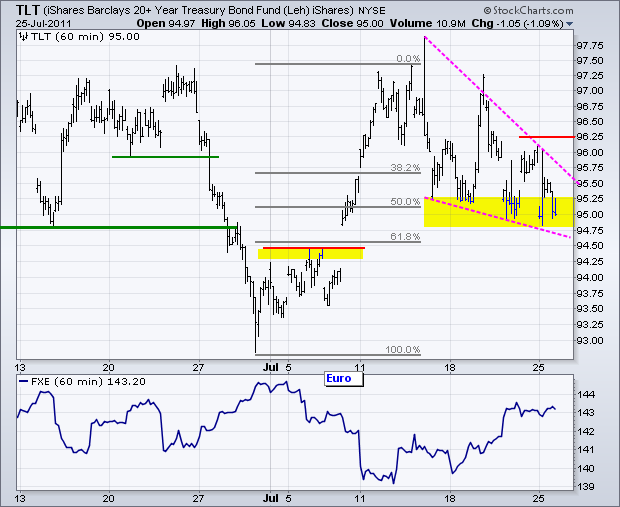Screen dimensions: 620x507
Task: Click the date 25-Jul-2011
Action: tap(43, 23)
